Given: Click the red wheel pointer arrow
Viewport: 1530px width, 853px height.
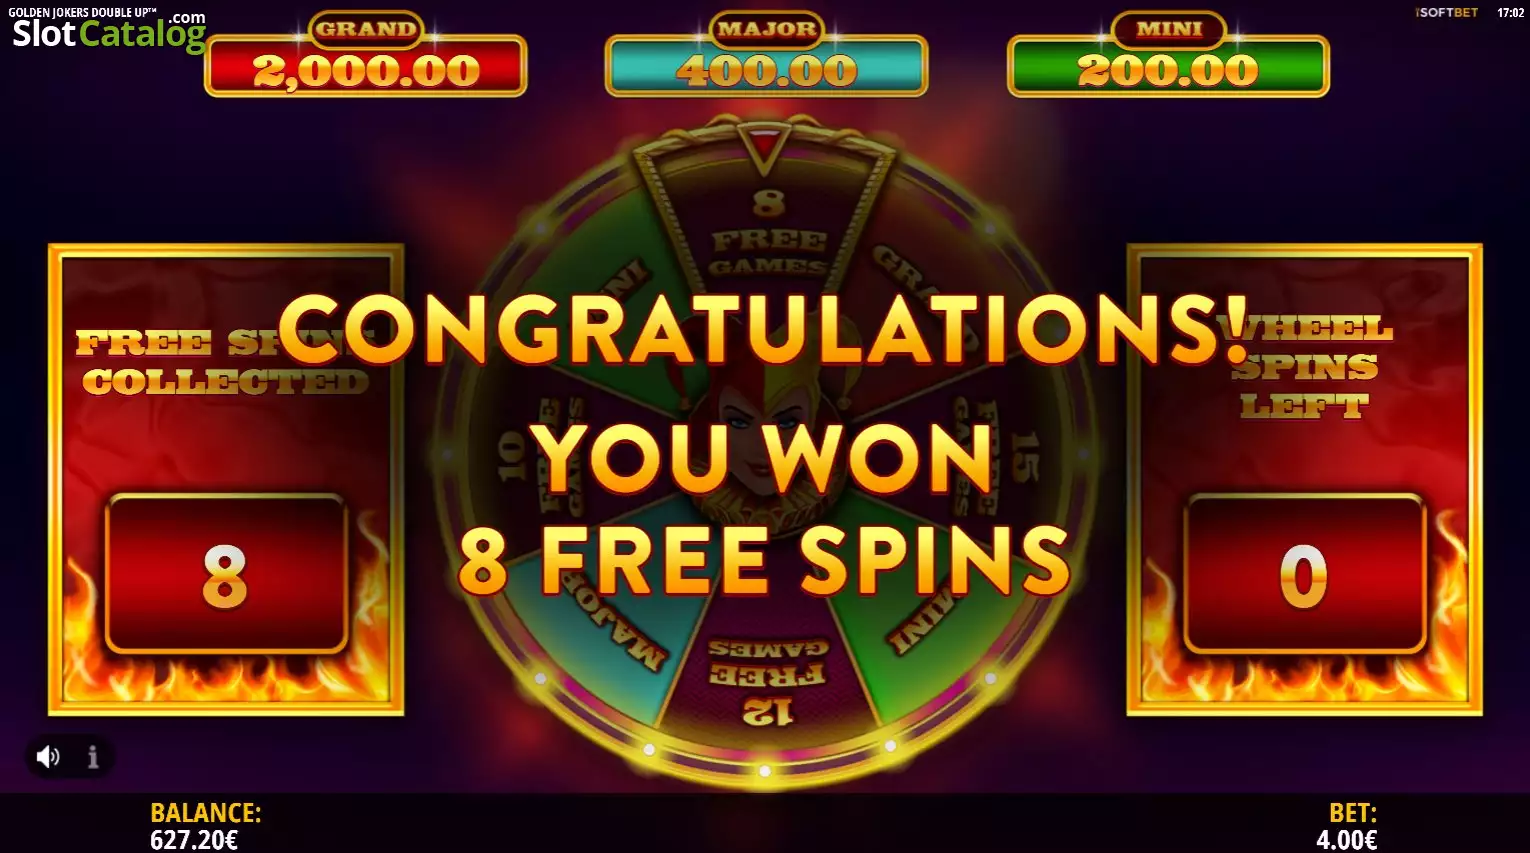Looking at the screenshot, I should pos(765,145).
